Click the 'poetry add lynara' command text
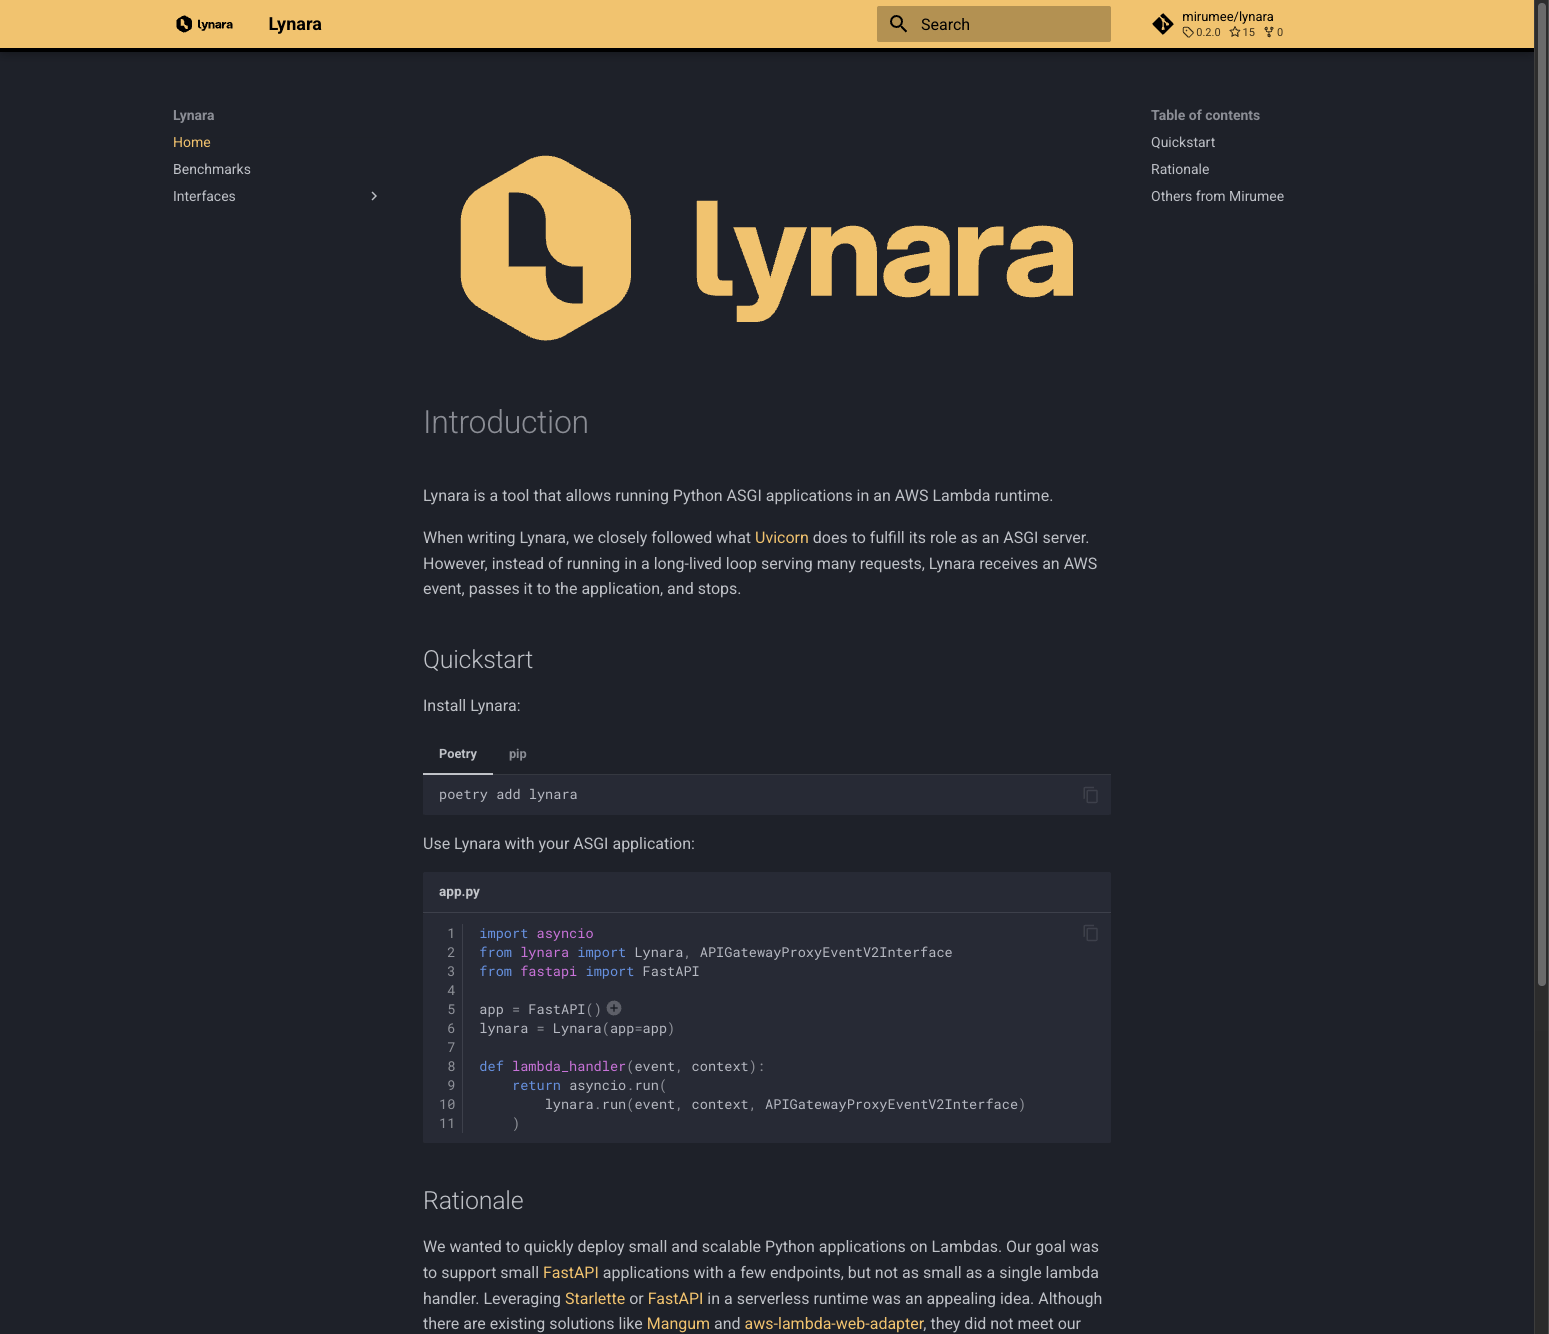The width and height of the screenshot is (1549, 1334). tap(508, 795)
